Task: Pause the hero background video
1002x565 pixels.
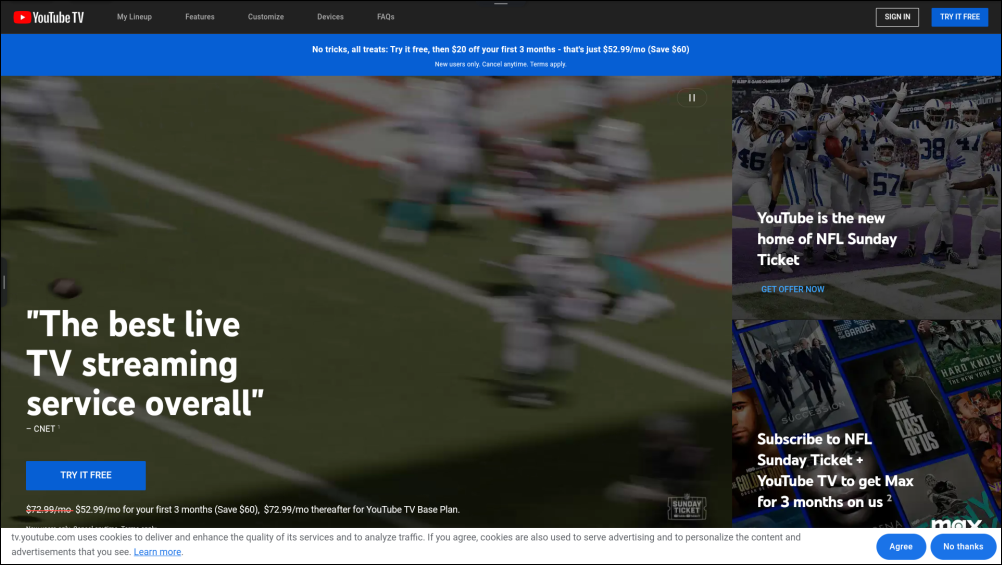Action: [x=691, y=98]
